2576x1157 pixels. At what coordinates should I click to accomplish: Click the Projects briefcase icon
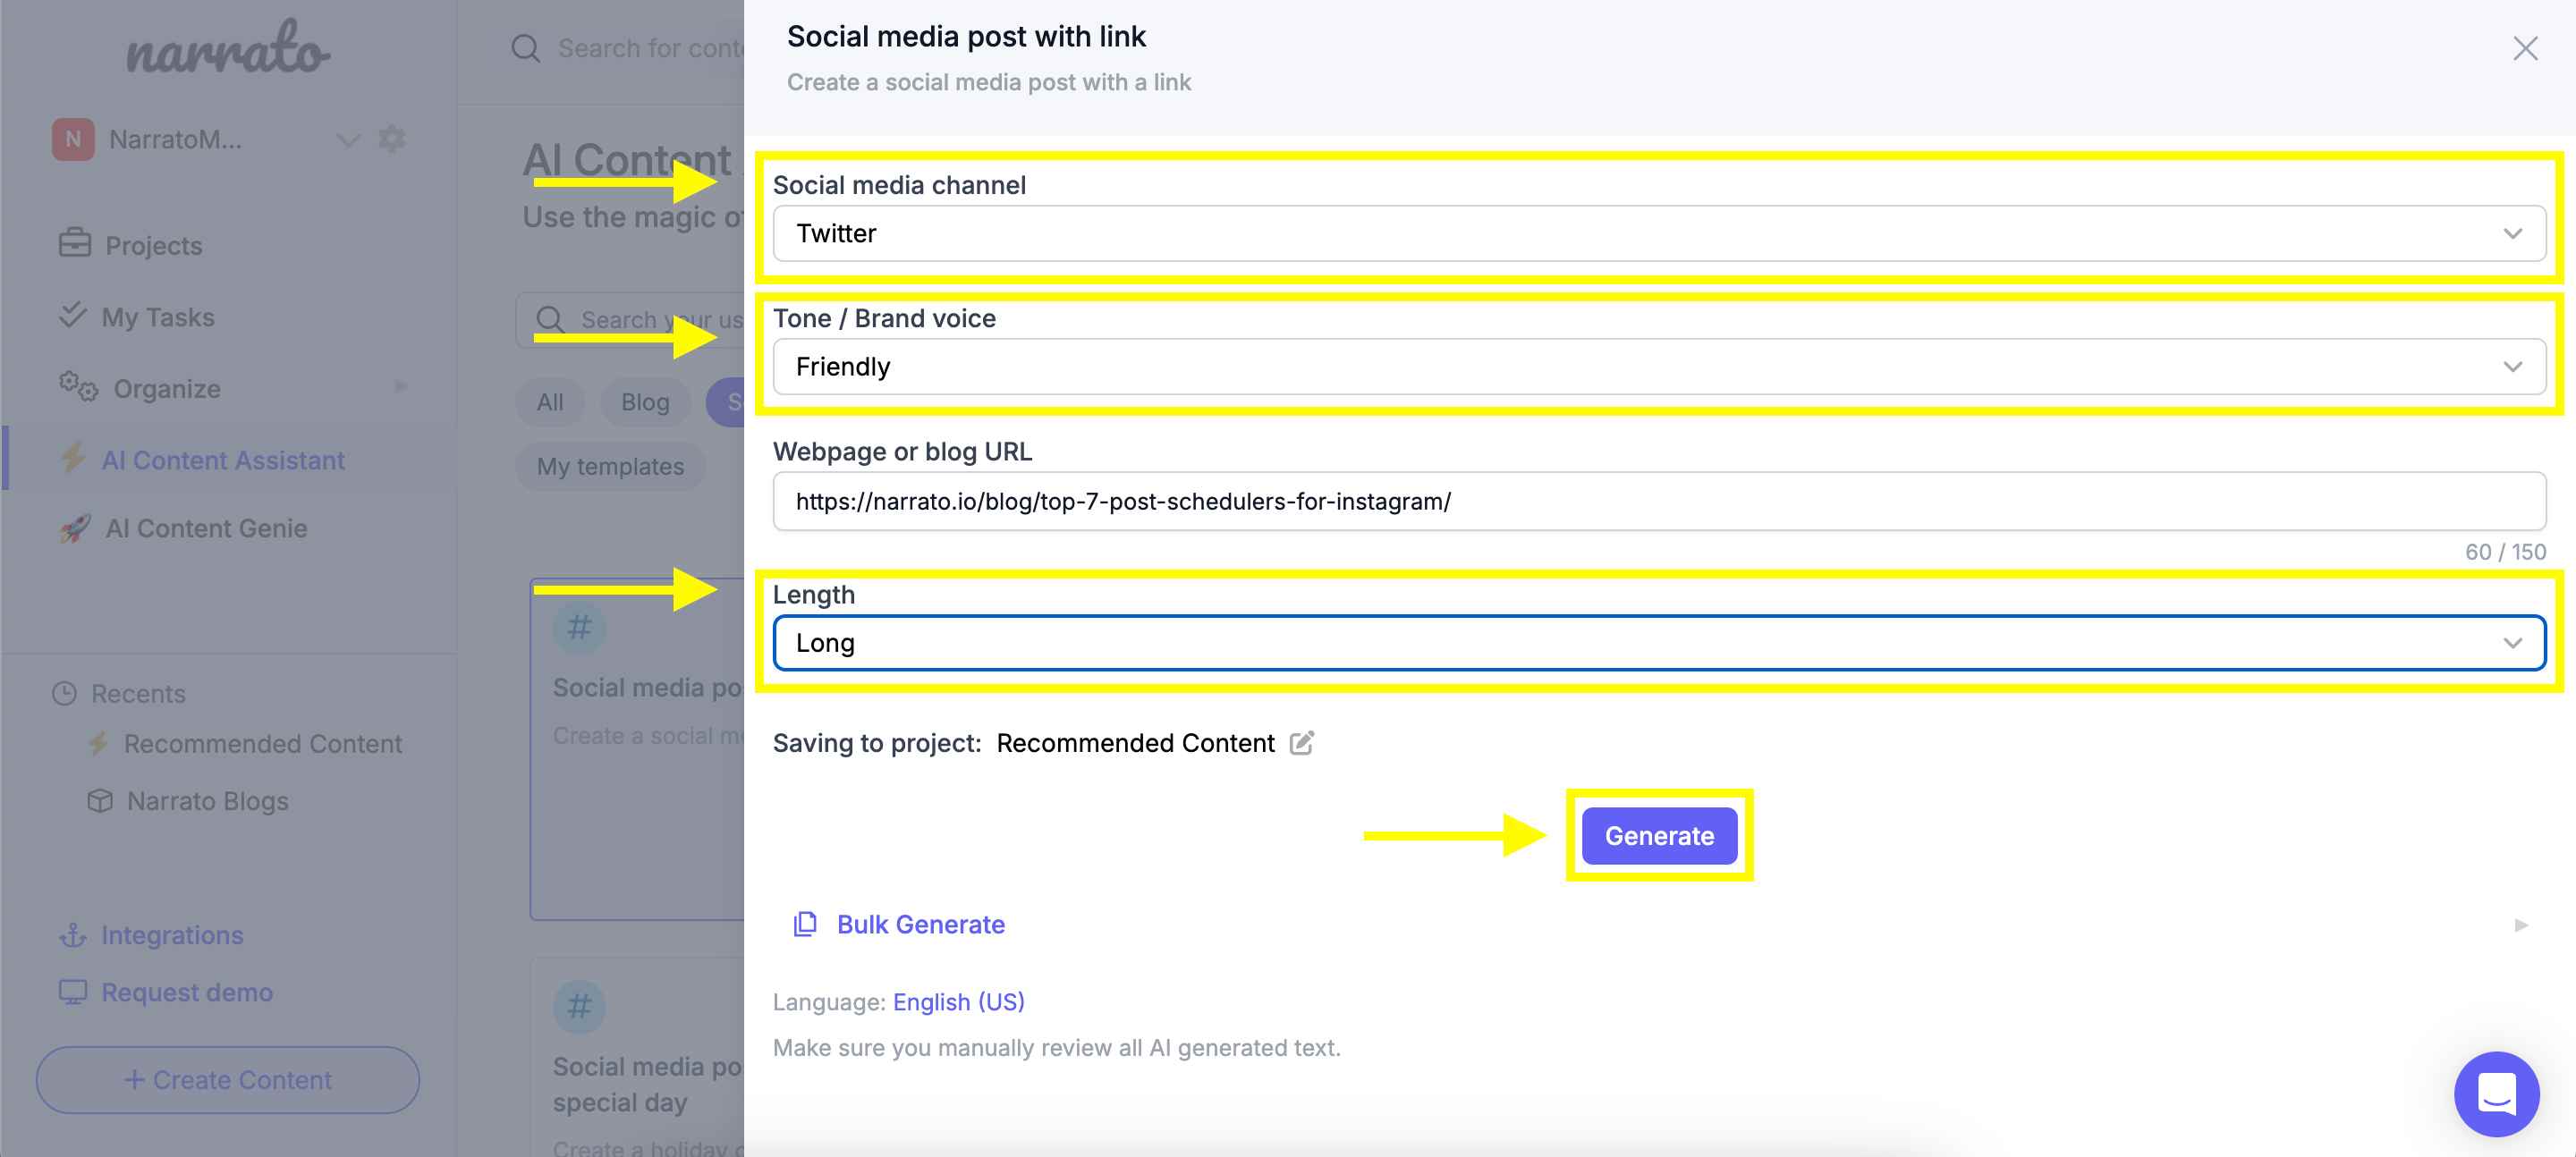point(74,243)
